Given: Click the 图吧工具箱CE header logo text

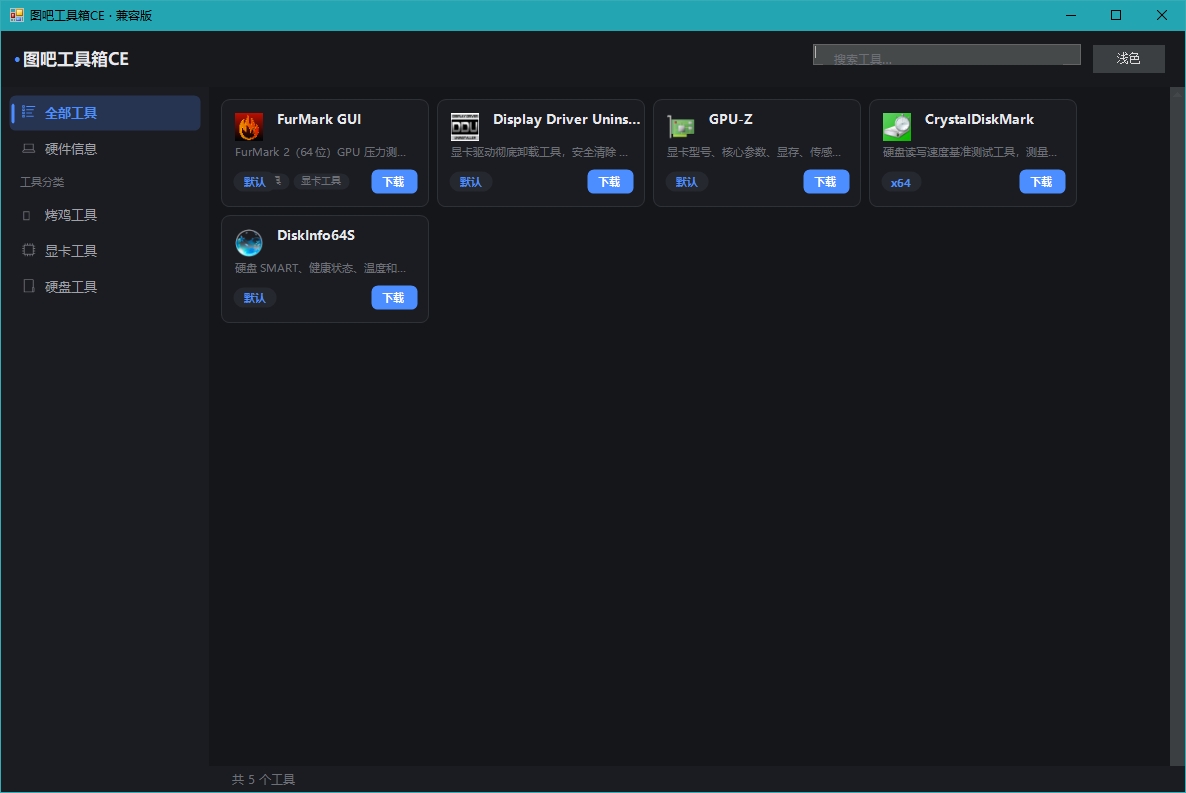Looking at the screenshot, I should pos(76,59).
